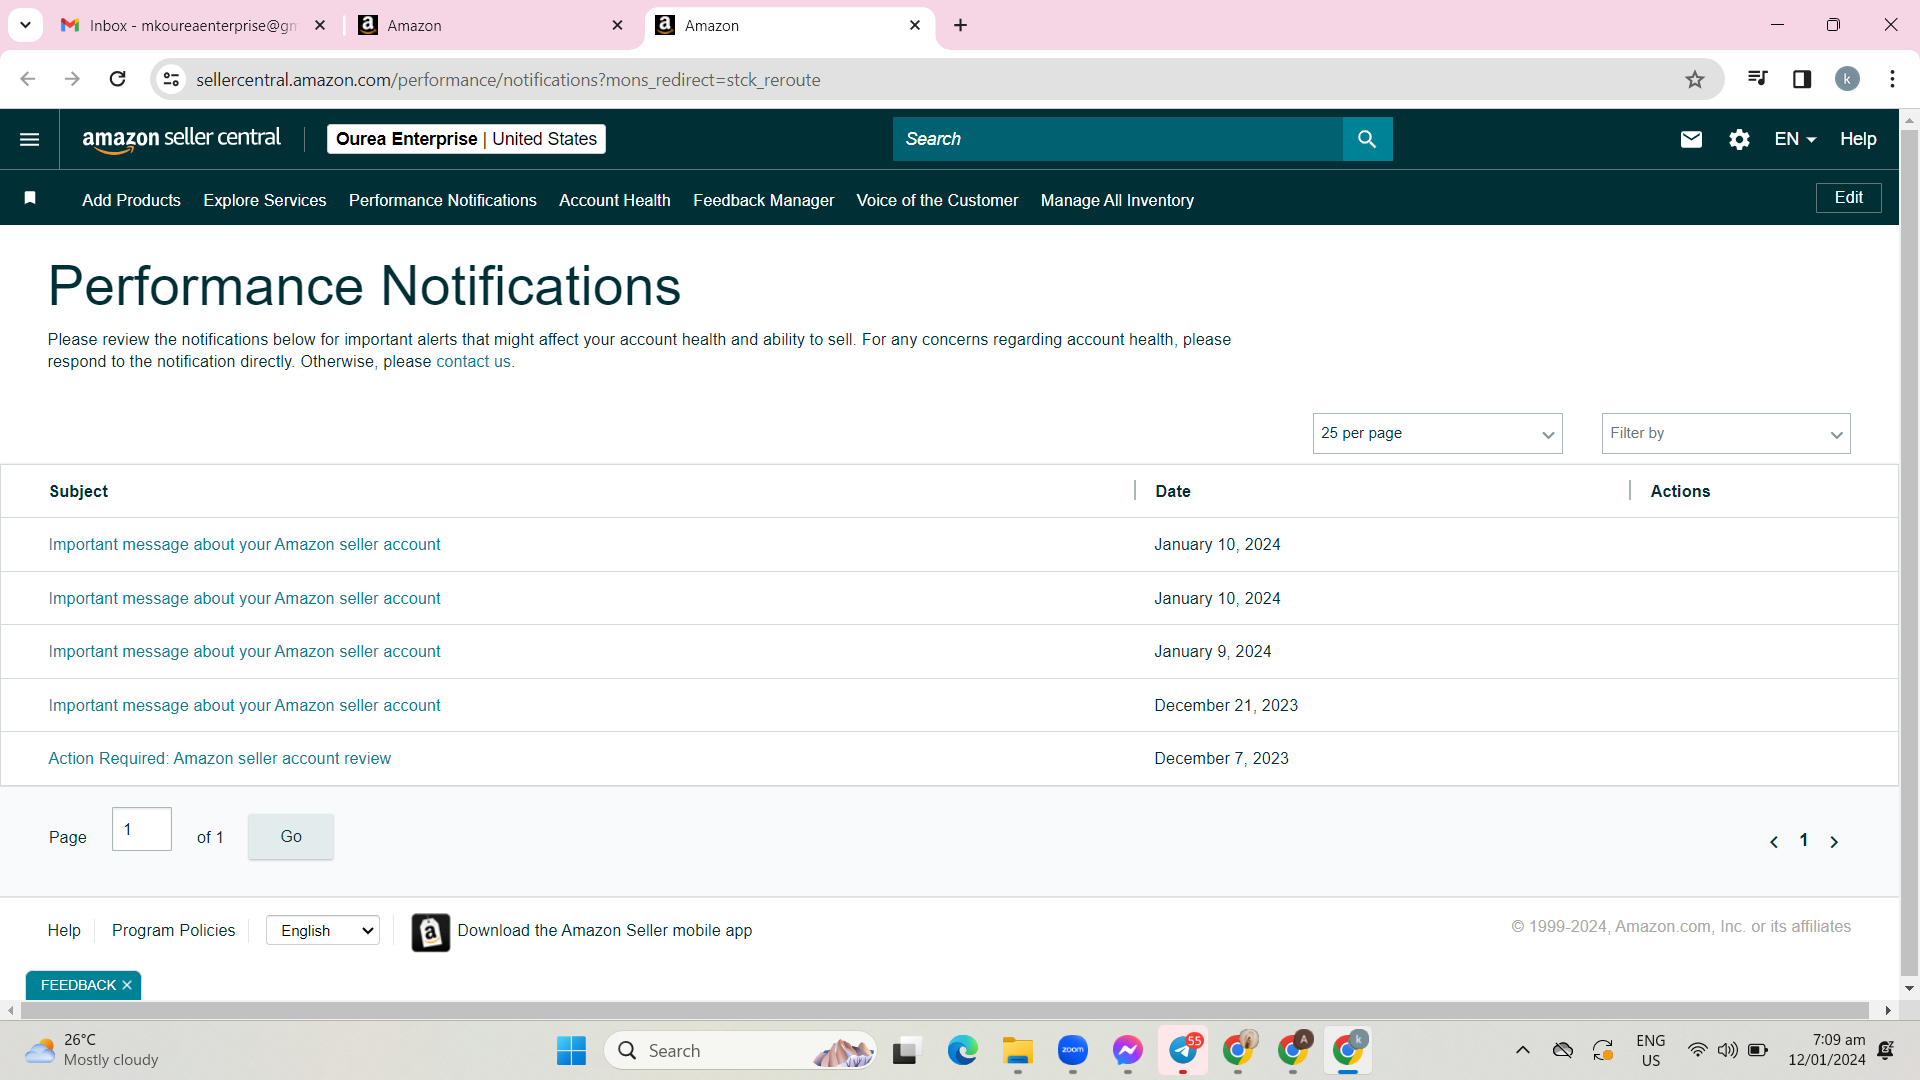Open the hamburger navigation menu

click(x=30, y=139)
